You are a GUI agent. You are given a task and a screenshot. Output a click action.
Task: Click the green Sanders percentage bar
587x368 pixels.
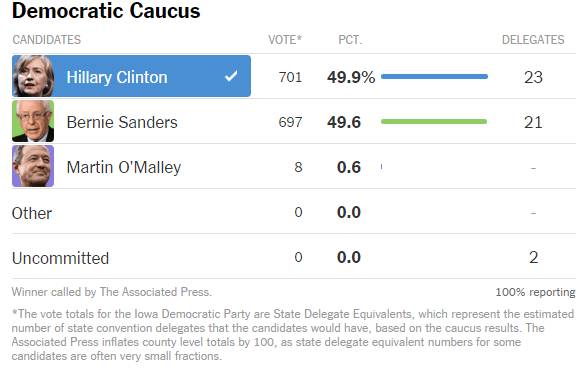click(x=434, y=121)
